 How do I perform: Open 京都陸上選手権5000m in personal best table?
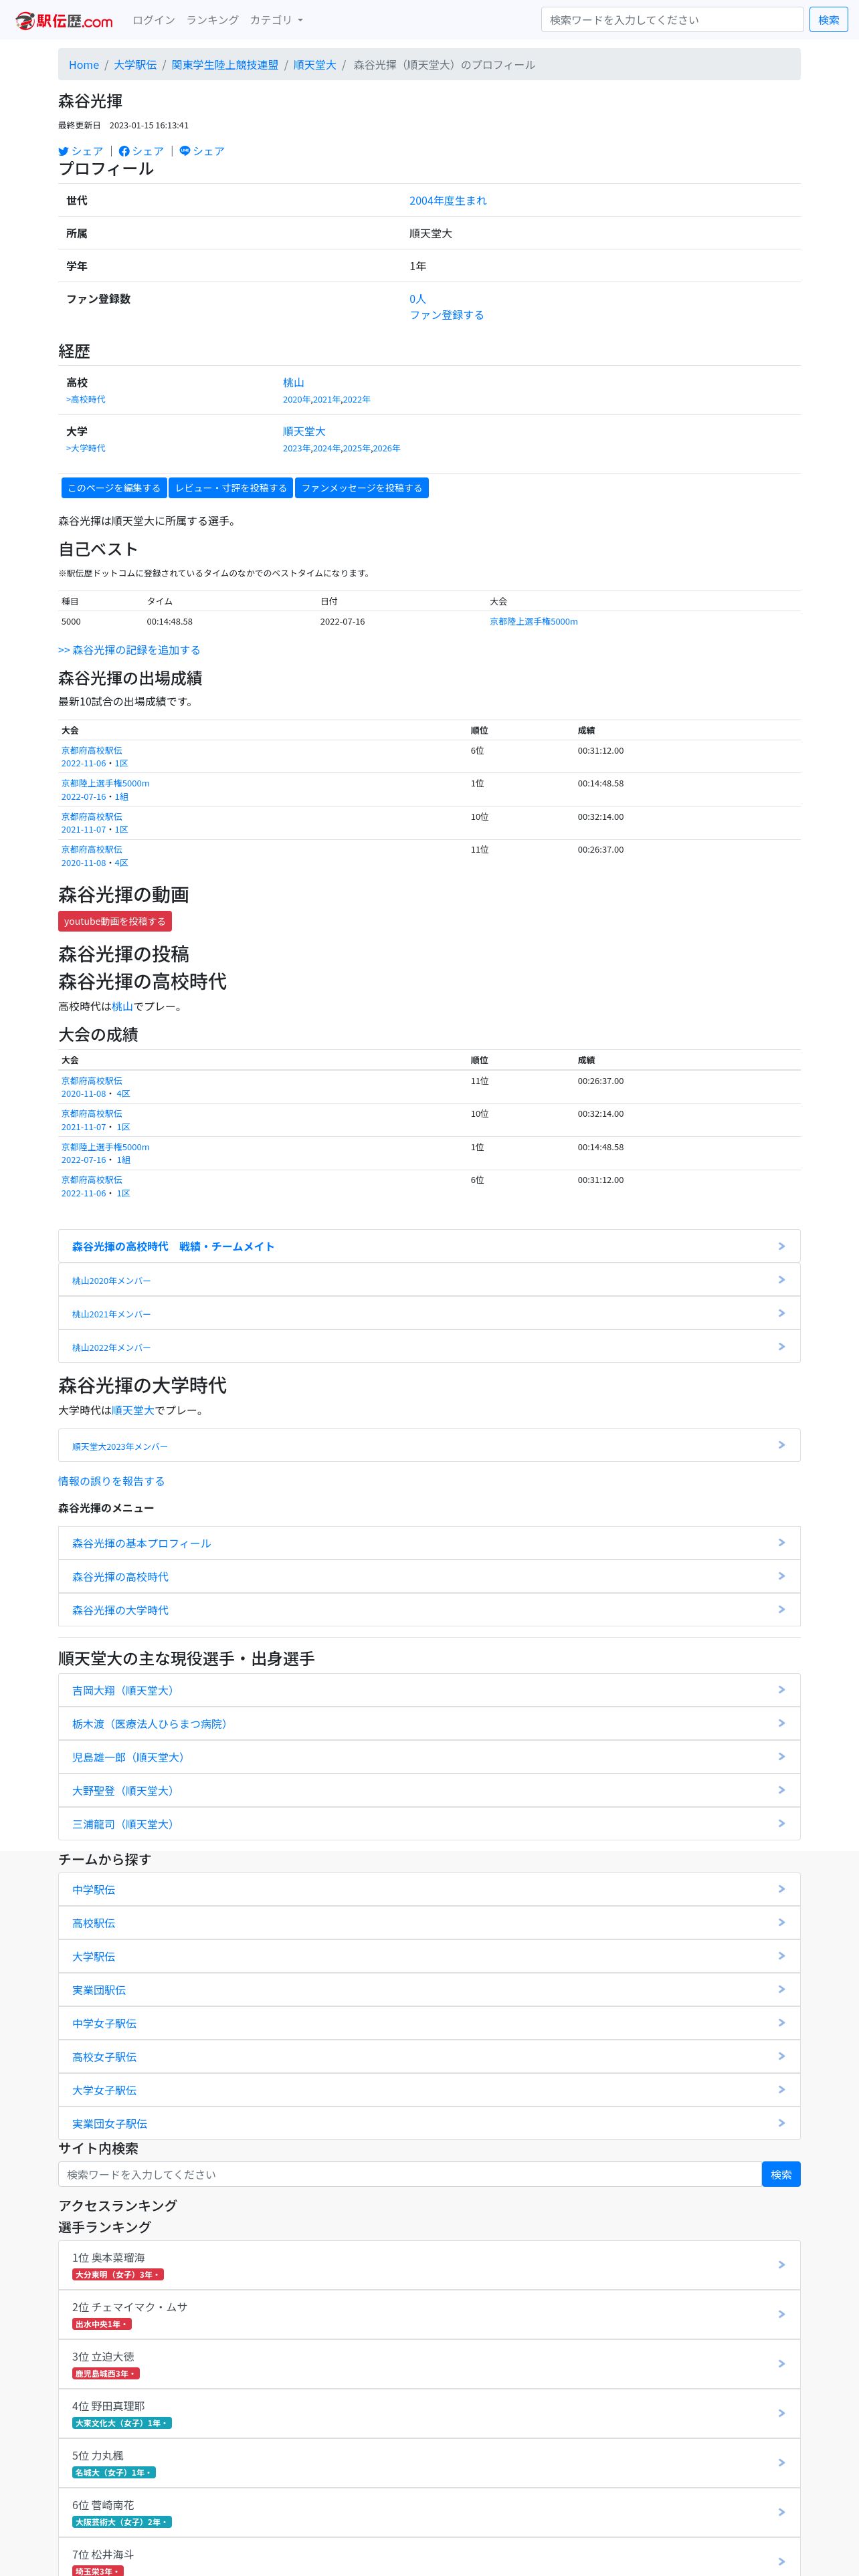tap(533, 622)
